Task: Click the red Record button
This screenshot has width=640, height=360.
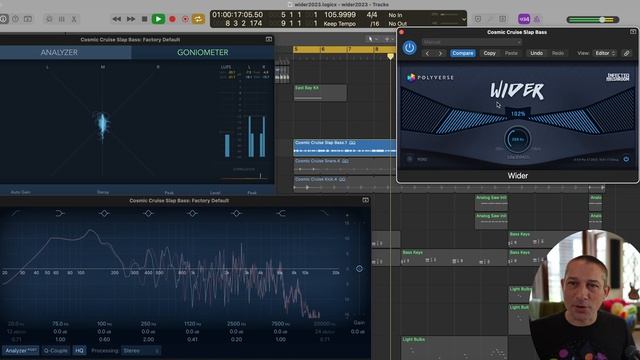Action: tap(172, 19)
